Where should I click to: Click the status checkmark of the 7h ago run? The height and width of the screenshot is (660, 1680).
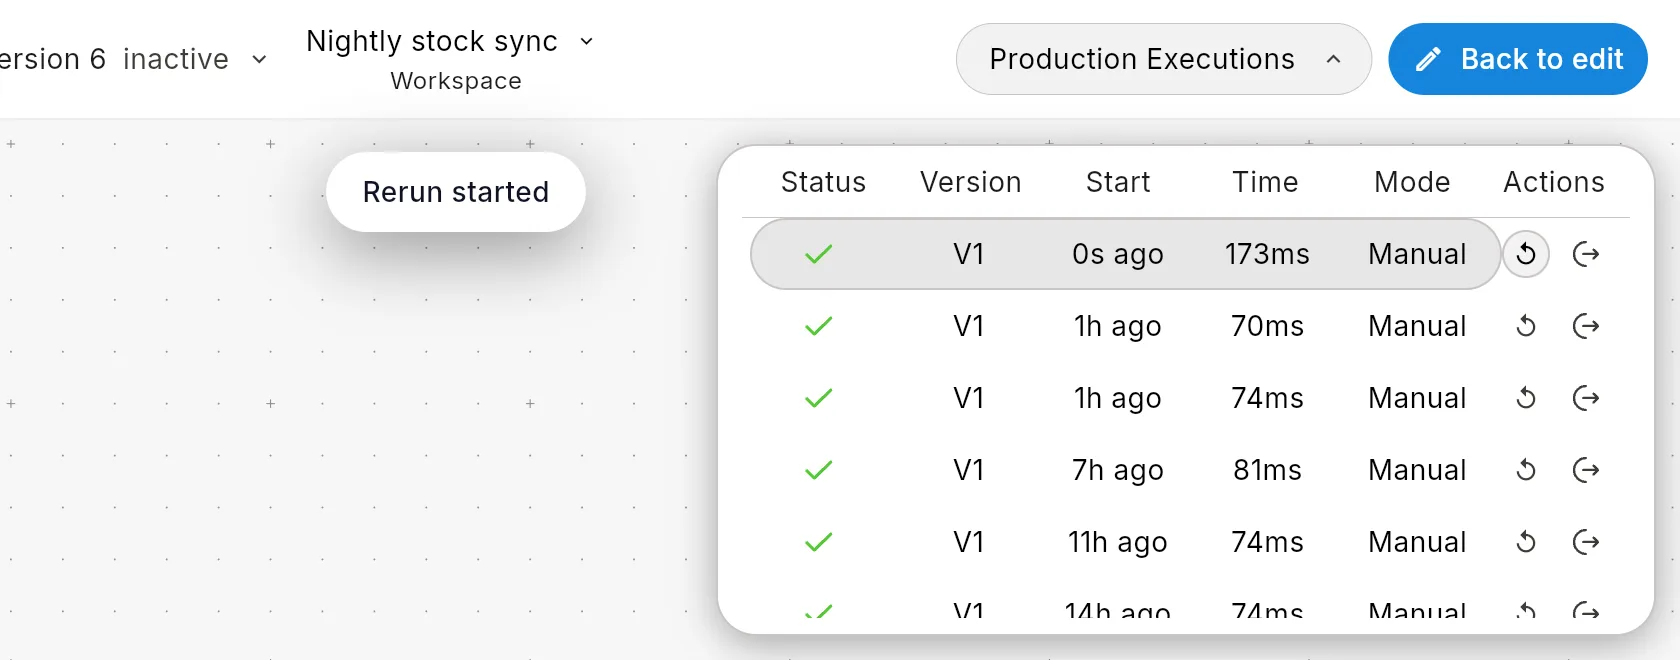click(x=819, y=471)
